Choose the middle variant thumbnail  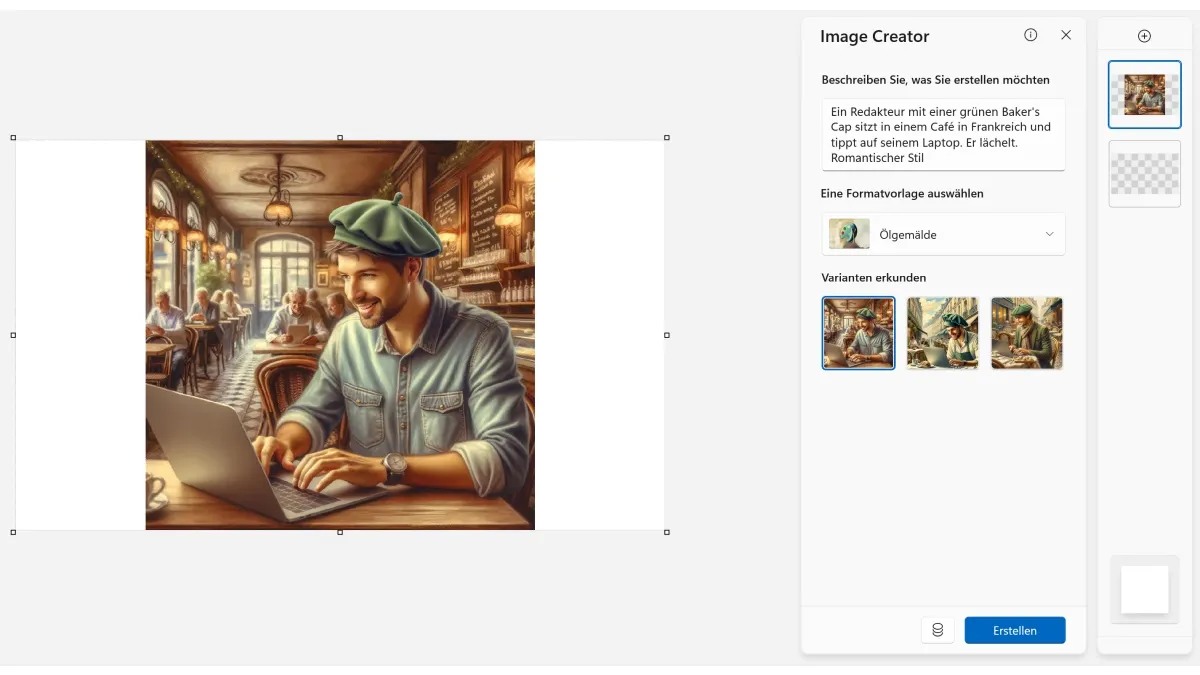942,333
